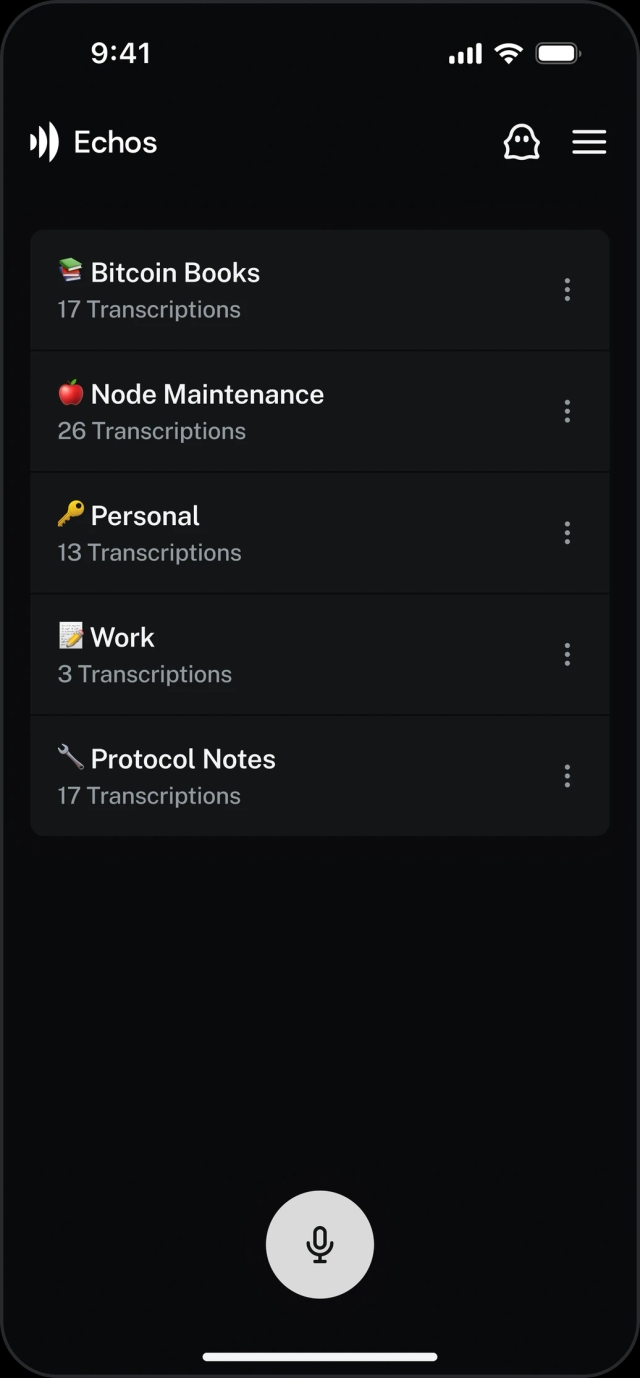Tap the memo emoji on Work folder
Image resolution: width=640 pixels, height=1378 pixels.
(69, 636)
